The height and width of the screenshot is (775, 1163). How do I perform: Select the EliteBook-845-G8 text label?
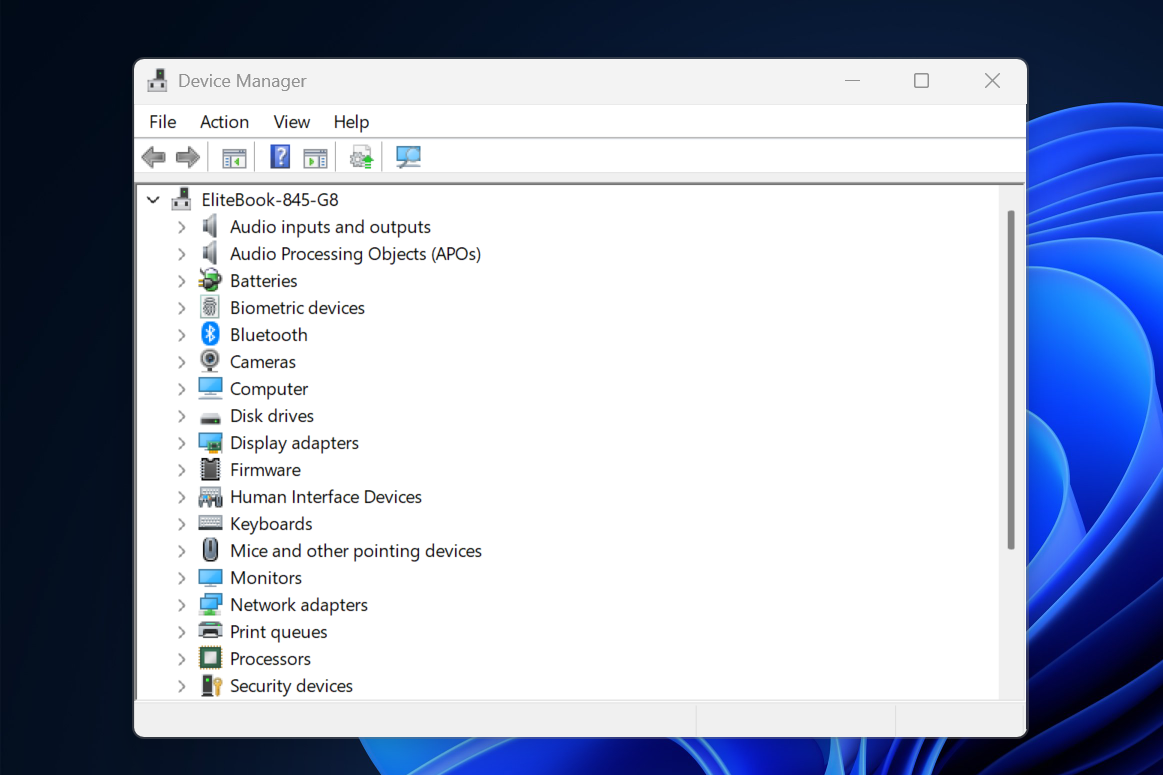270,199
